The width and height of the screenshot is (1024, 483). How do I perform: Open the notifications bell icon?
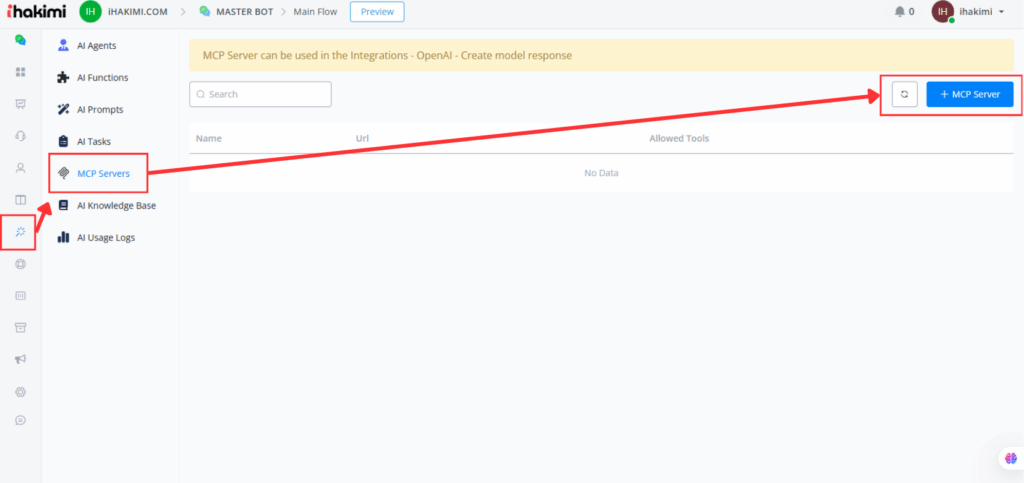[x=899, y=12]
